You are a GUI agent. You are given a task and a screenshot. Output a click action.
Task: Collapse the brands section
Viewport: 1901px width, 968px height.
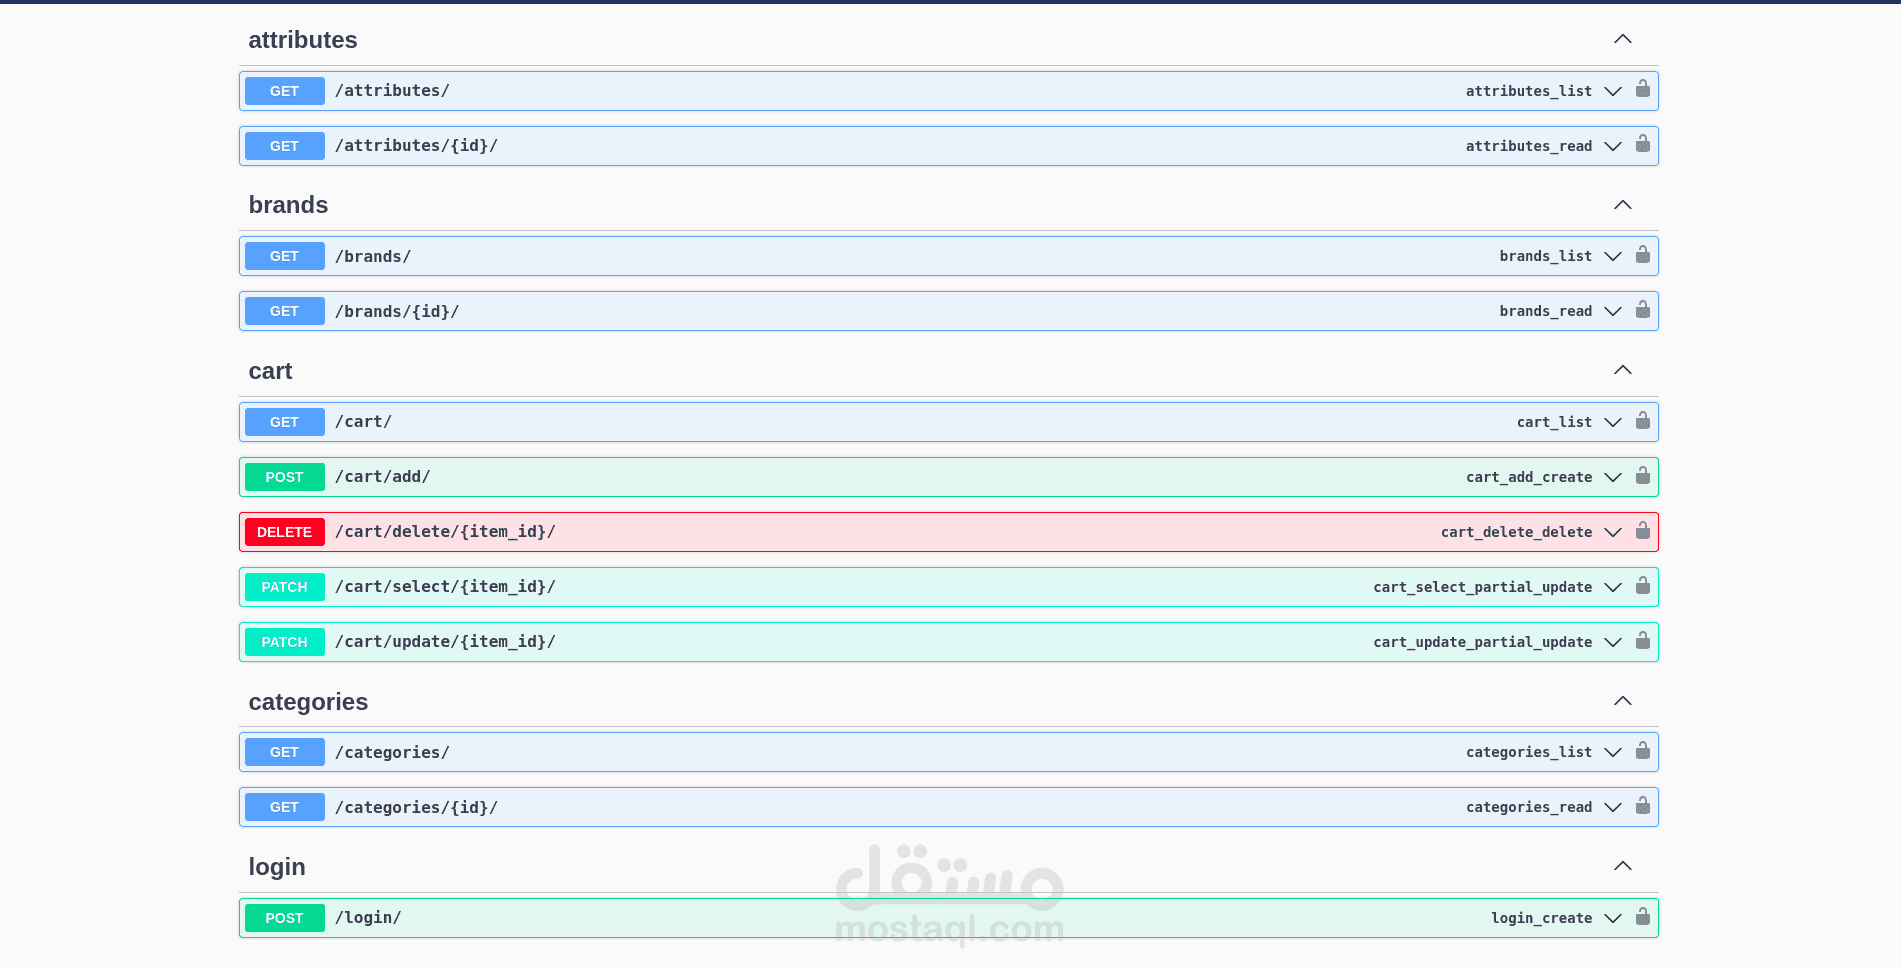[x=1623, y=205]
